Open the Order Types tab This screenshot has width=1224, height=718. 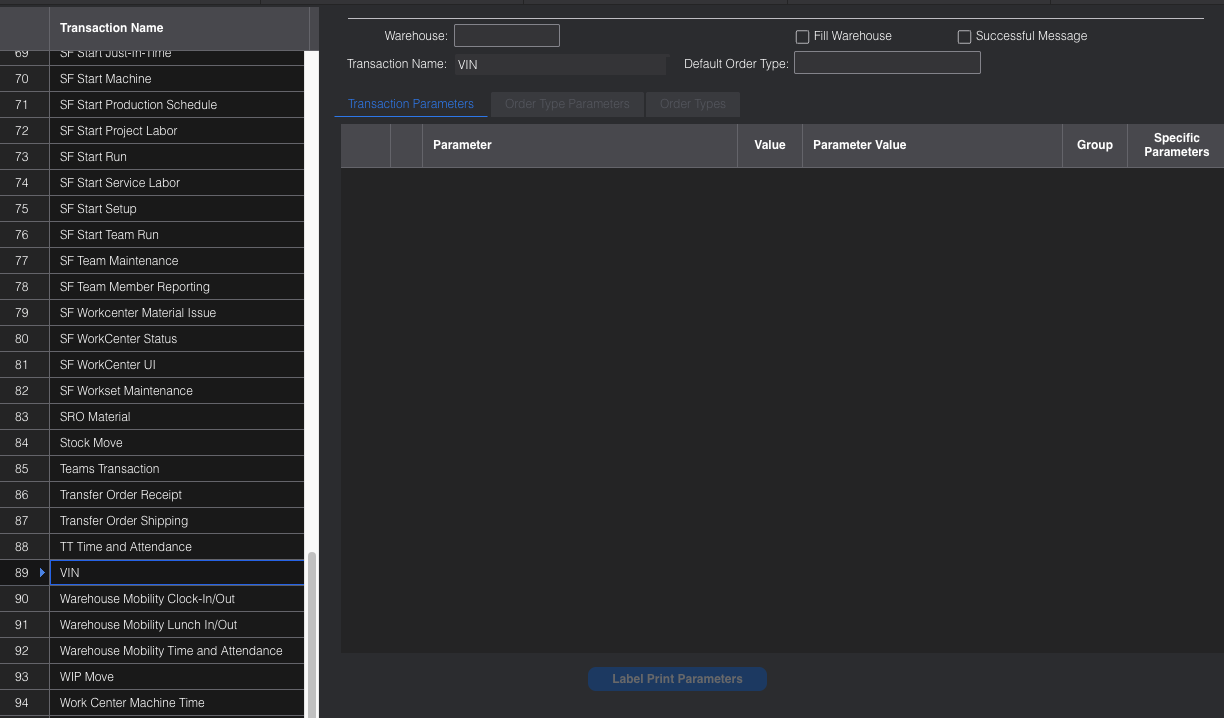click(693, 104)
